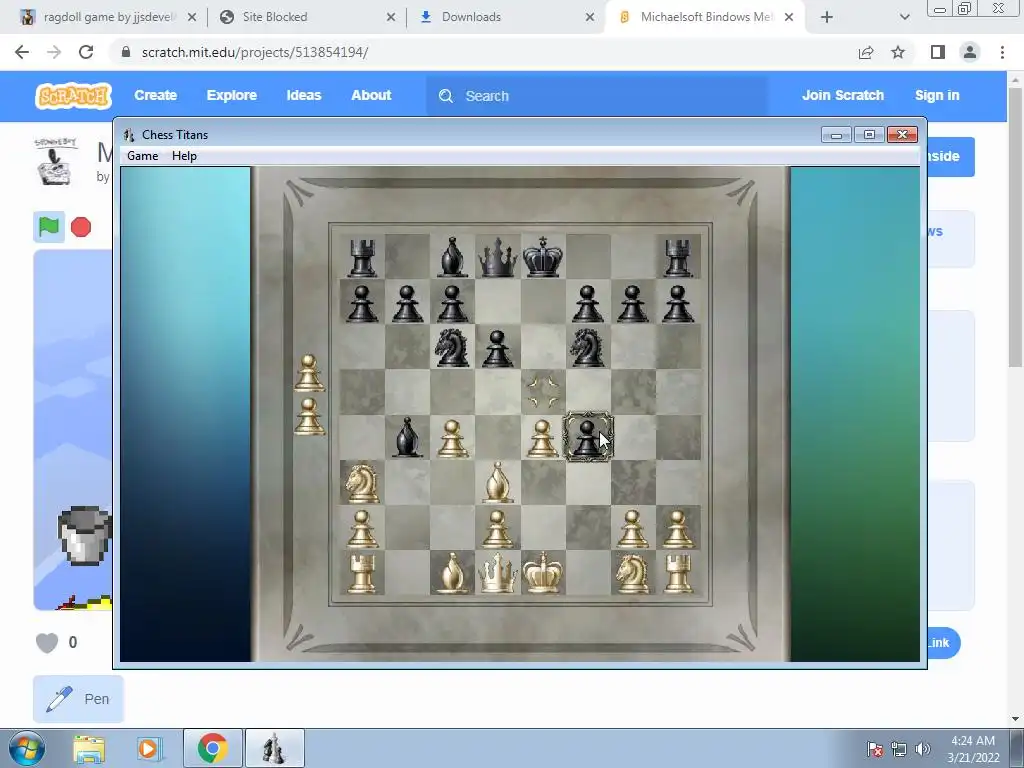Open the Windows Start button

coord(25,748)
